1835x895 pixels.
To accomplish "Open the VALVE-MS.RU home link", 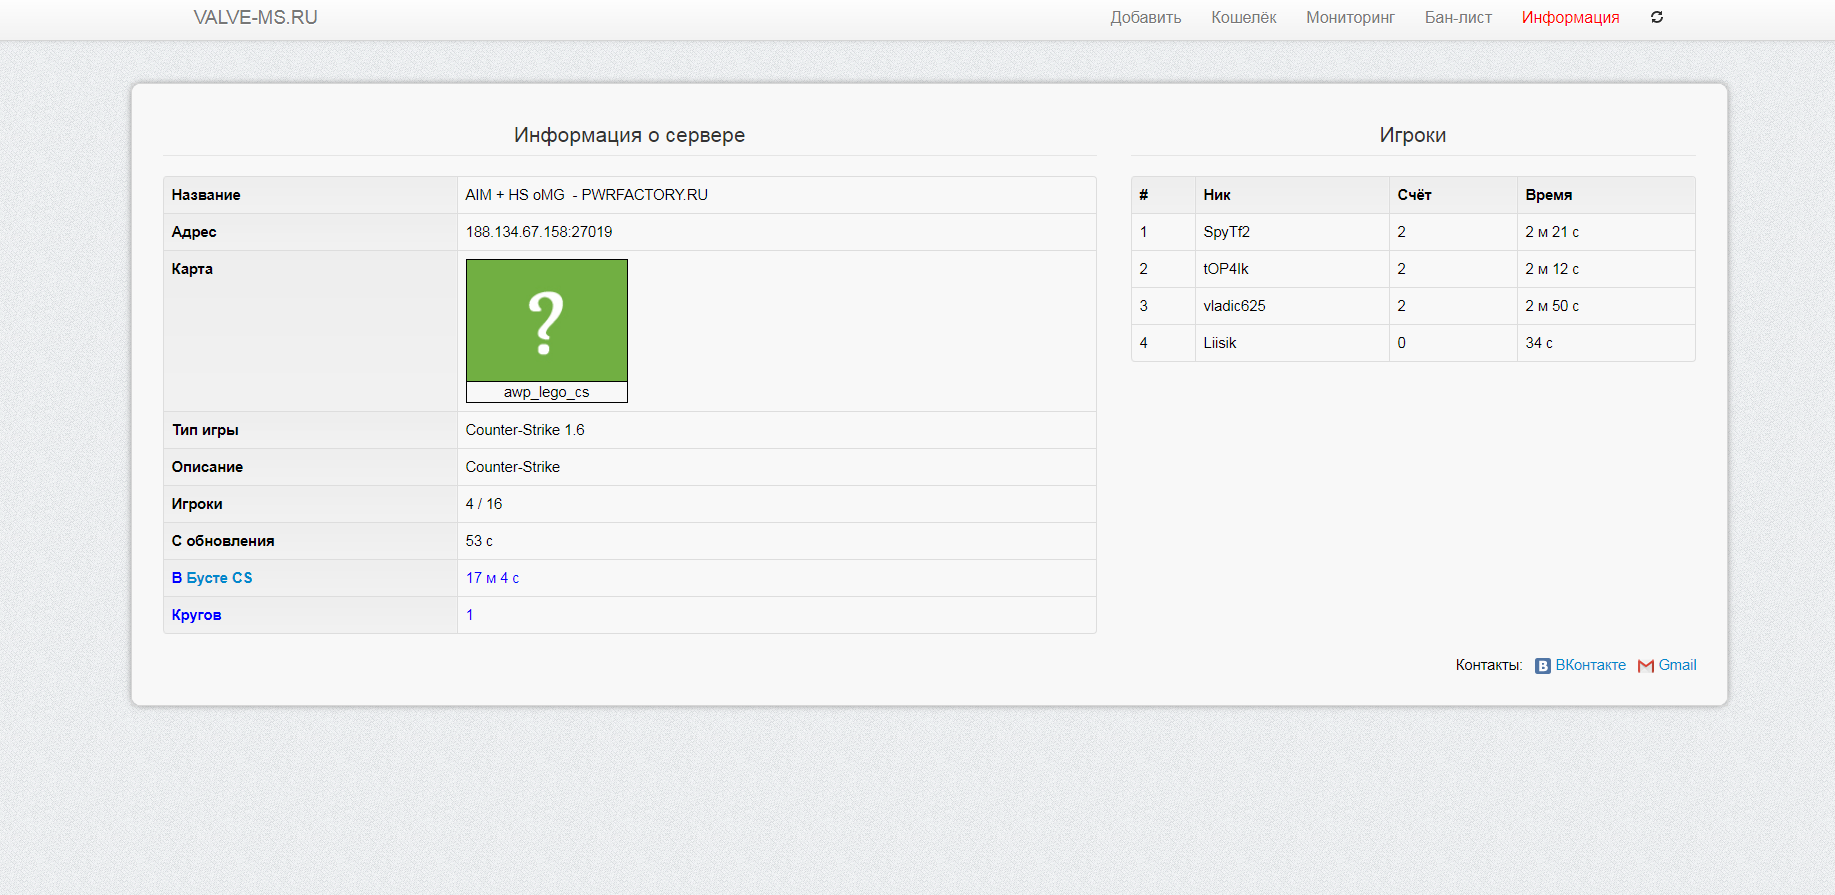I will (x=255, y=17).
